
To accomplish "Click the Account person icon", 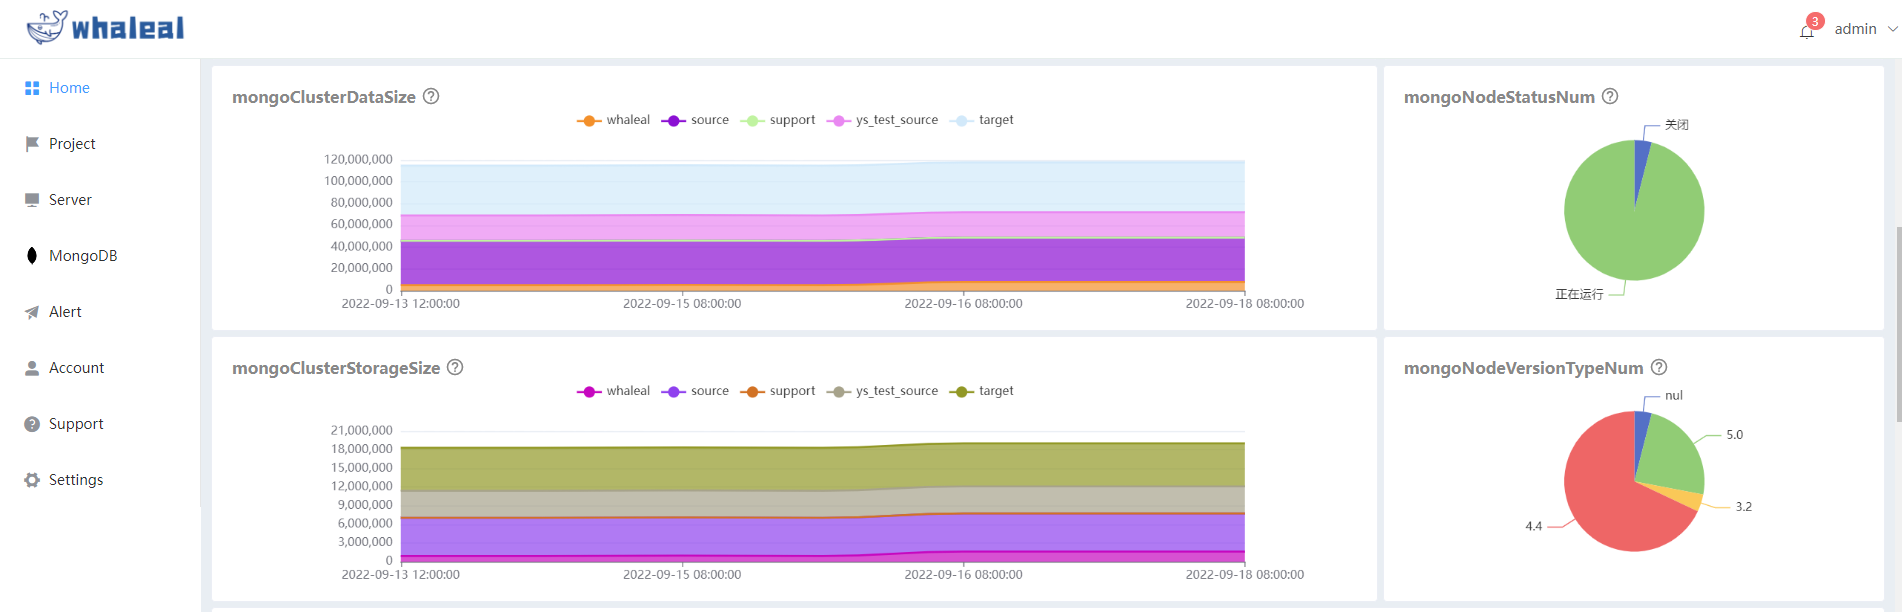I will pyautogui.click(x=32, y=368).
